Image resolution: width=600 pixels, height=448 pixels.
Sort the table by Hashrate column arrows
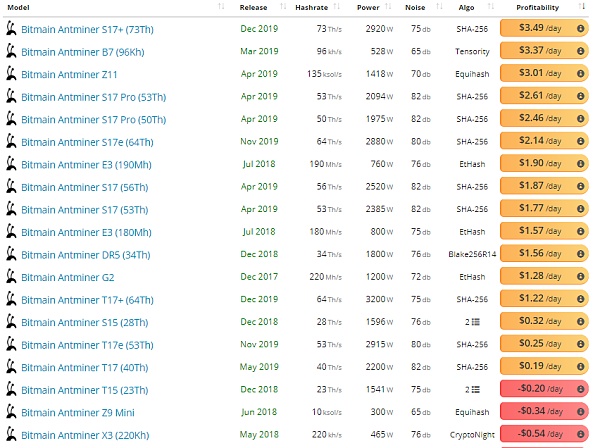(x=336, y=7)
